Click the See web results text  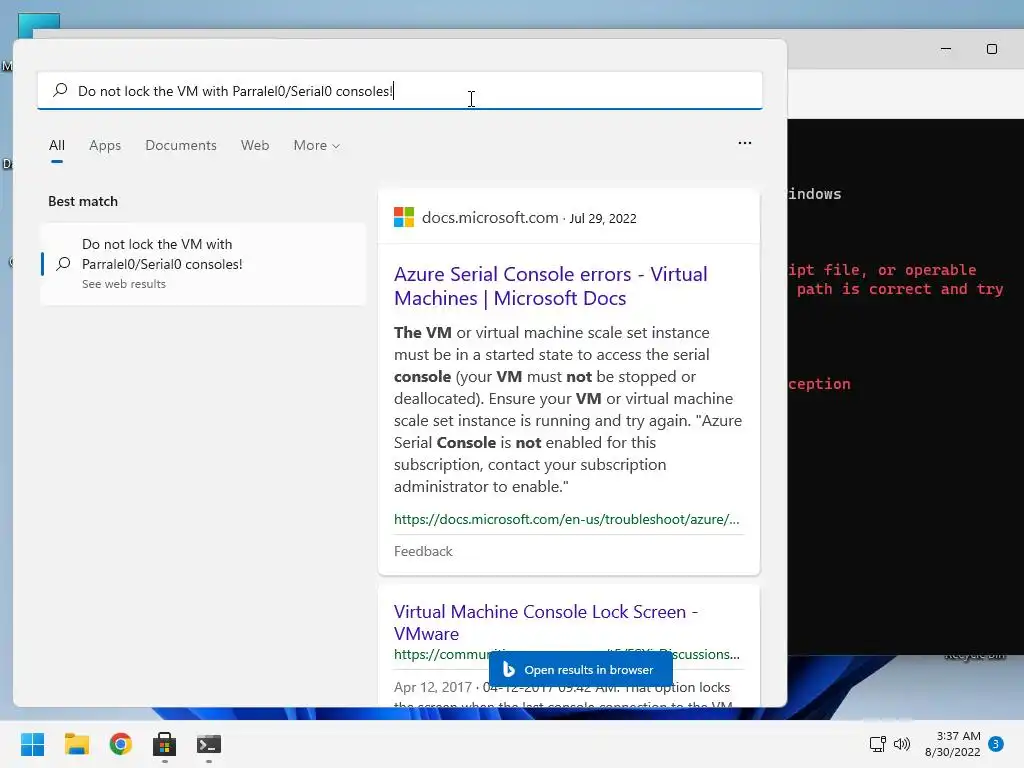click(x=123, y=284)
